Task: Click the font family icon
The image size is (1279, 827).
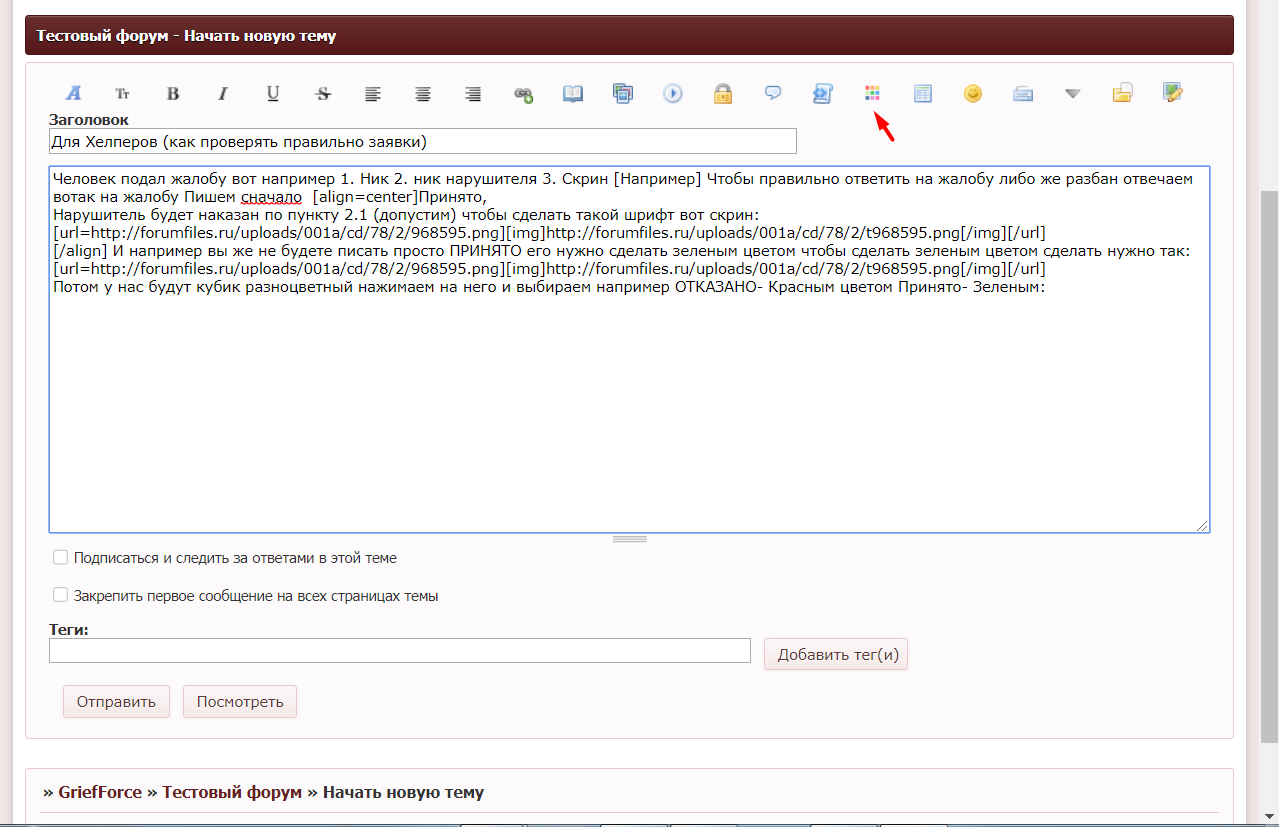Action: pyautogui.click(x=73, y=94)
